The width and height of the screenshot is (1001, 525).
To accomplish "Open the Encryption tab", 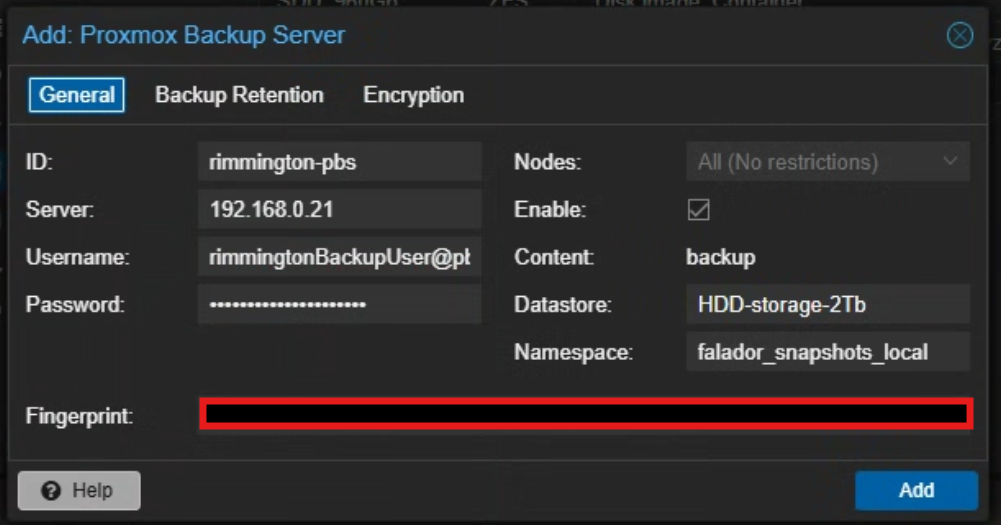I will coord(414,95).
